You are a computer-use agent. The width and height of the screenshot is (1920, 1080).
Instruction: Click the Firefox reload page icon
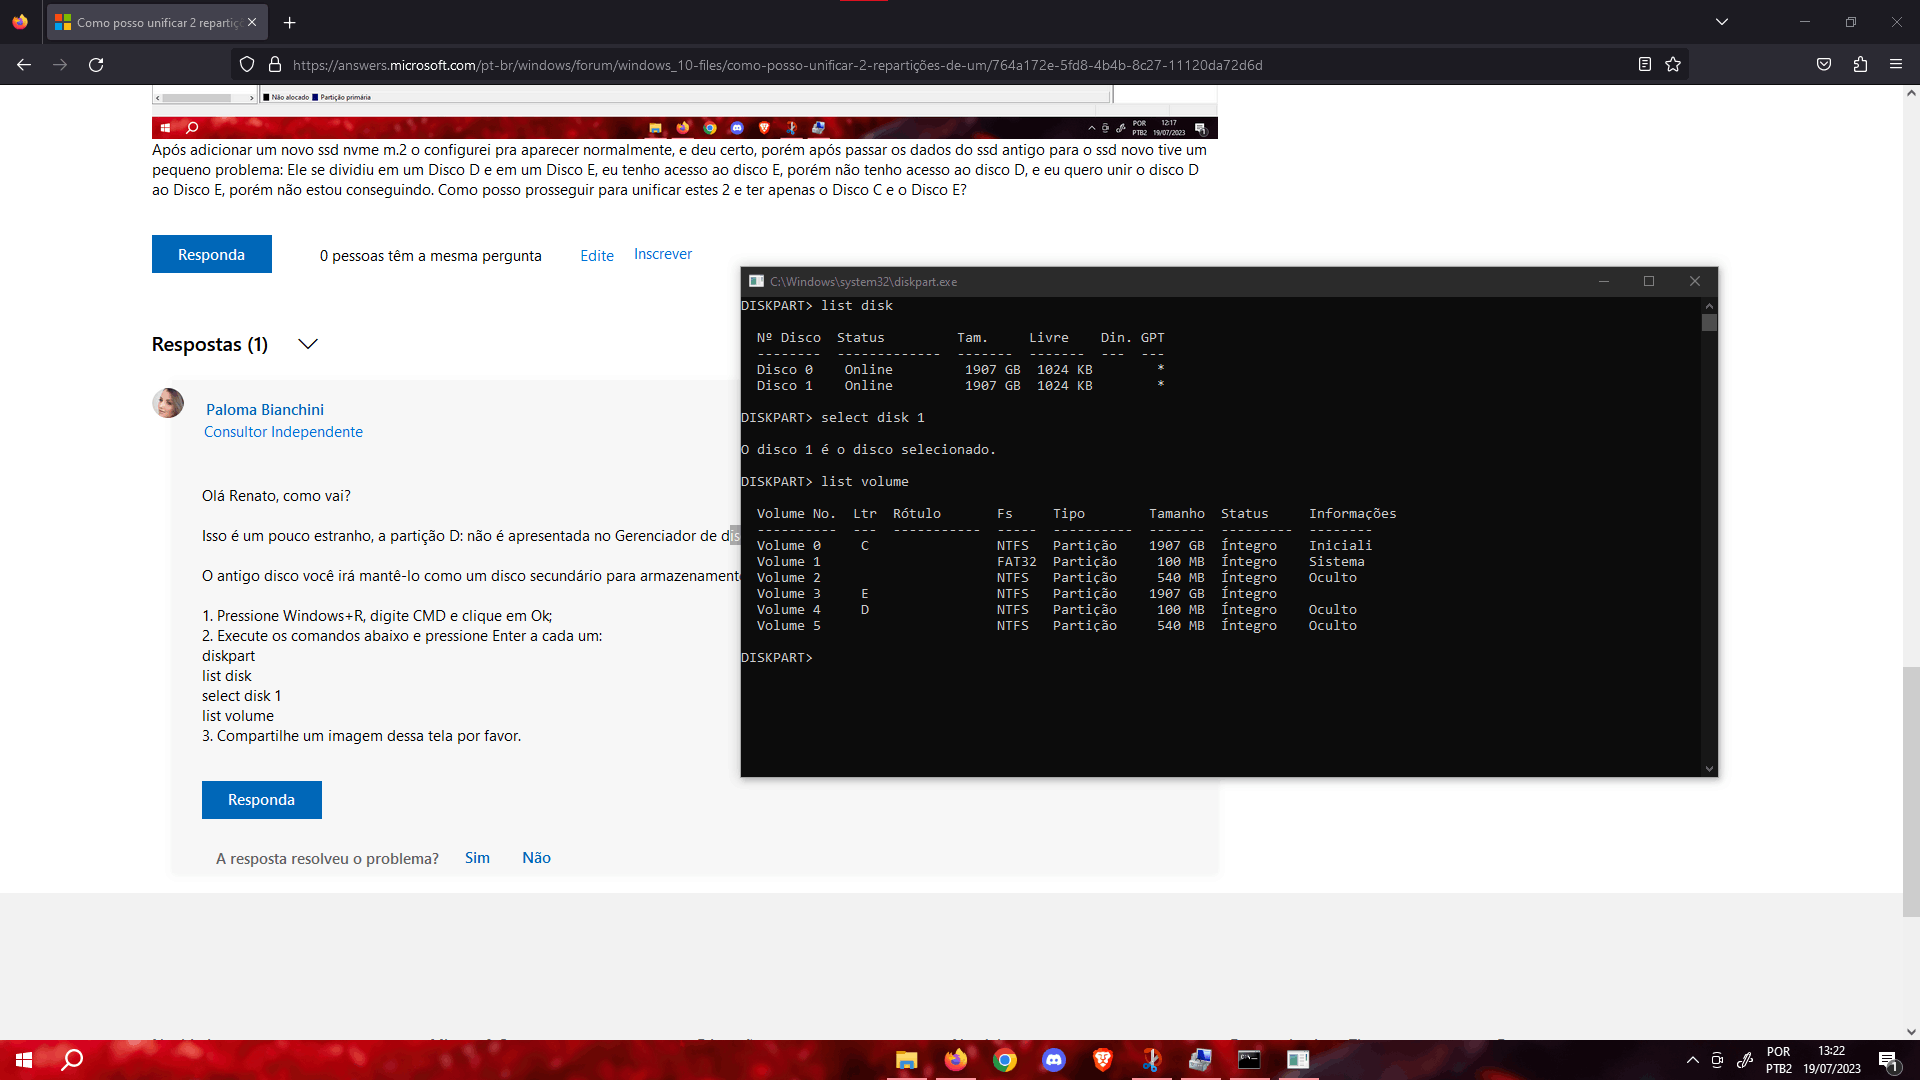(x=96, y=65)
